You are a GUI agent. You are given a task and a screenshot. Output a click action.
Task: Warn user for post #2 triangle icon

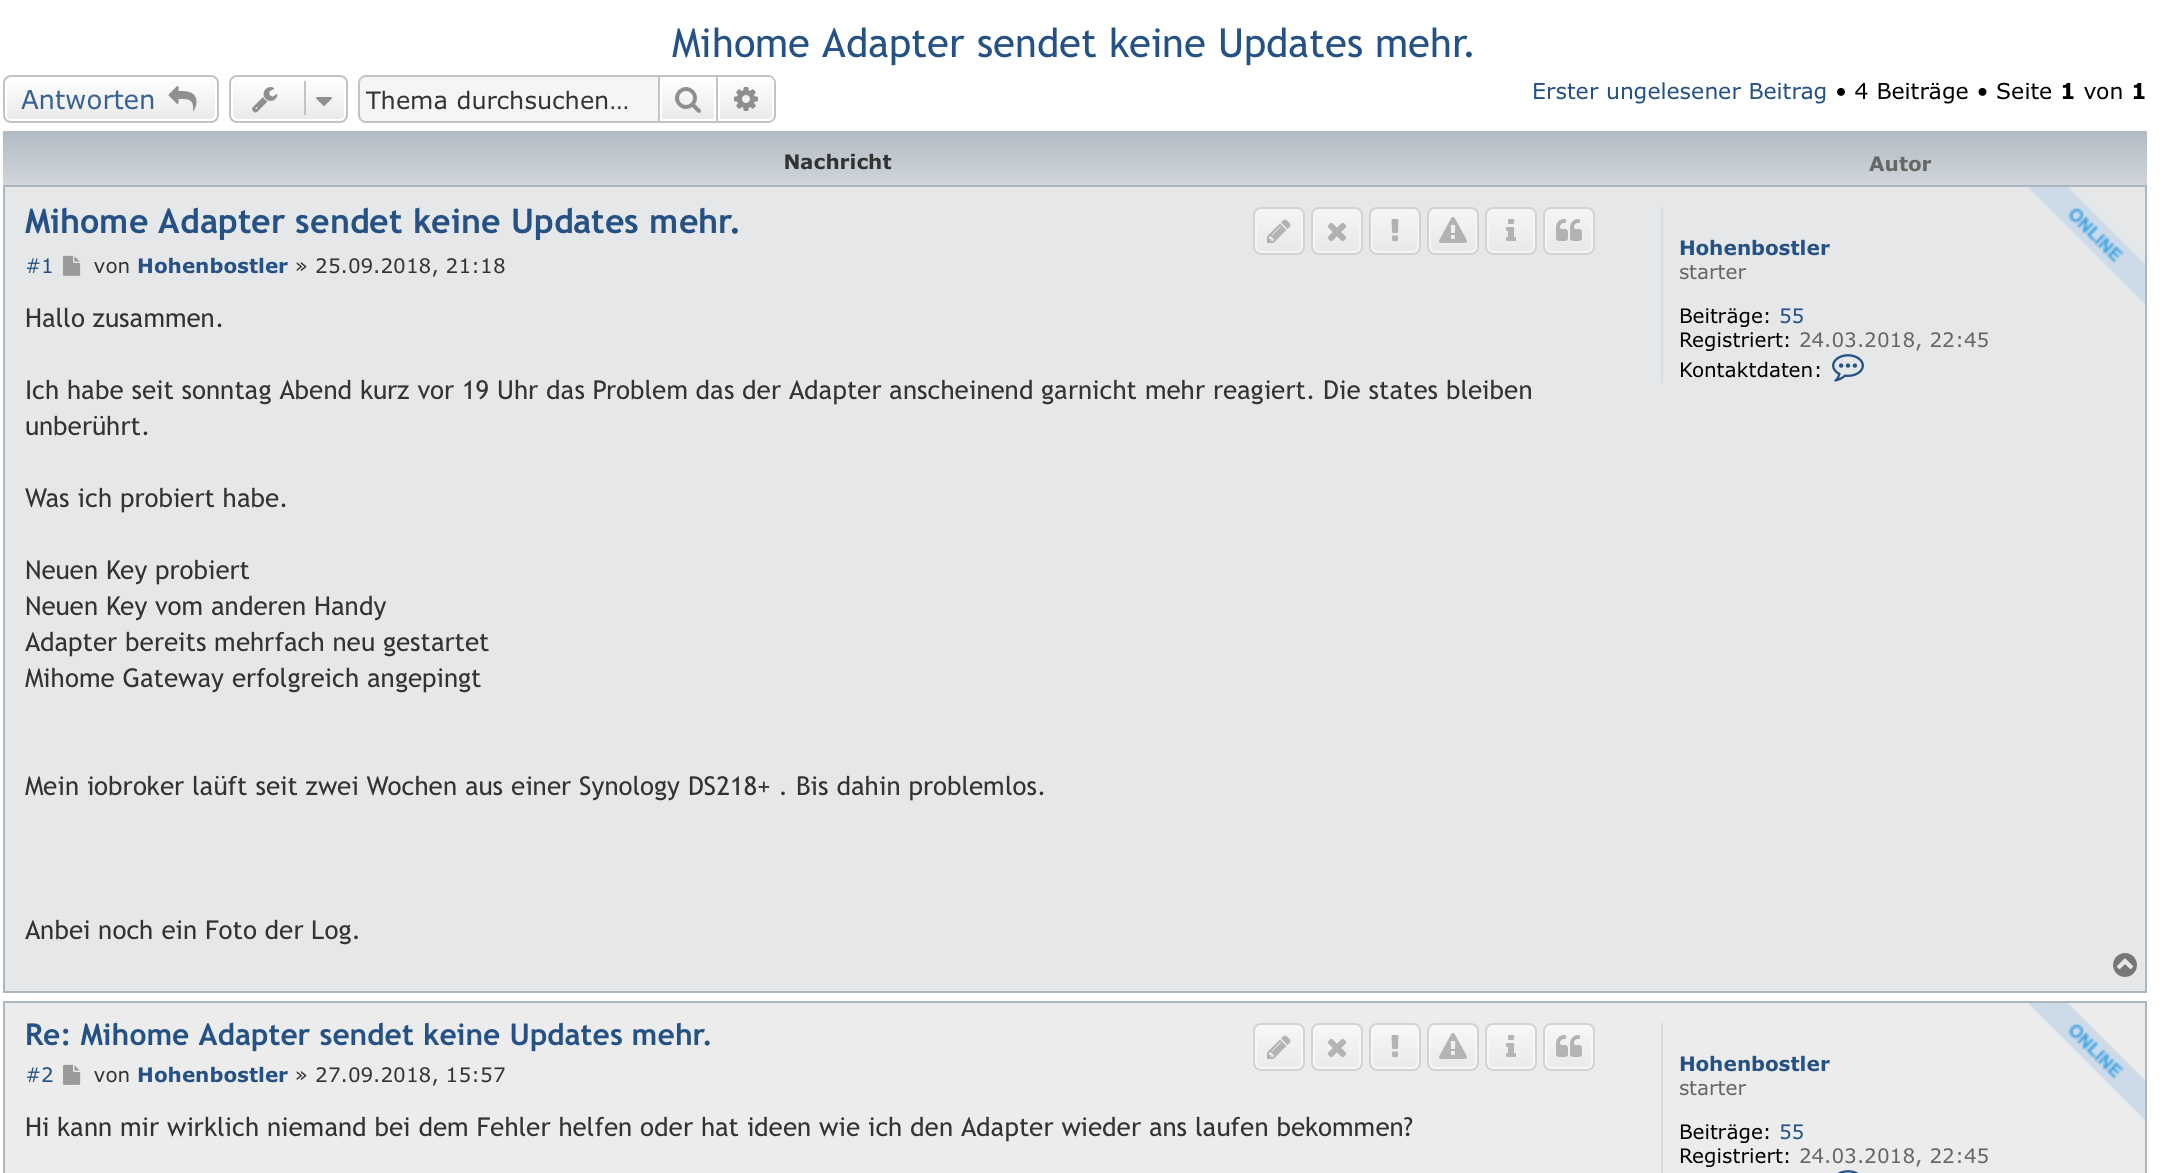[x=1453, y=1048]
